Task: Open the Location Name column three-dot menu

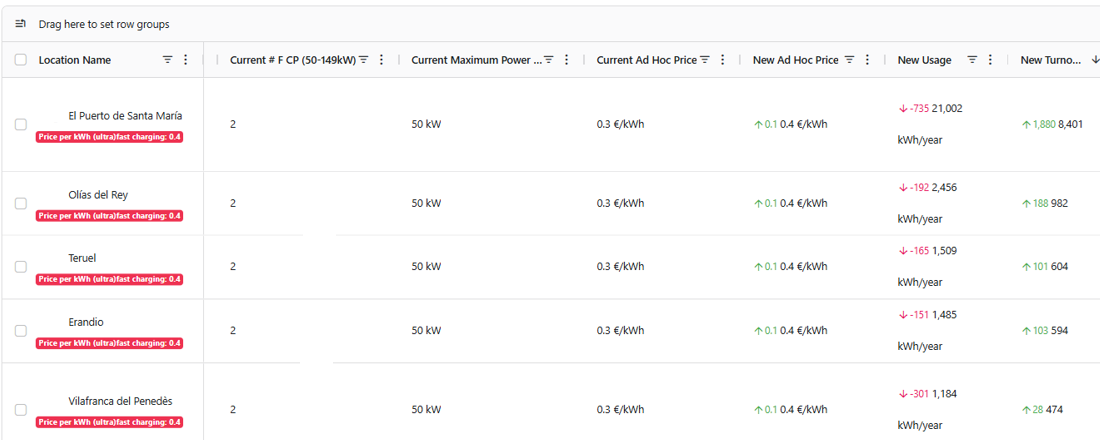Action: pos(185,60)
